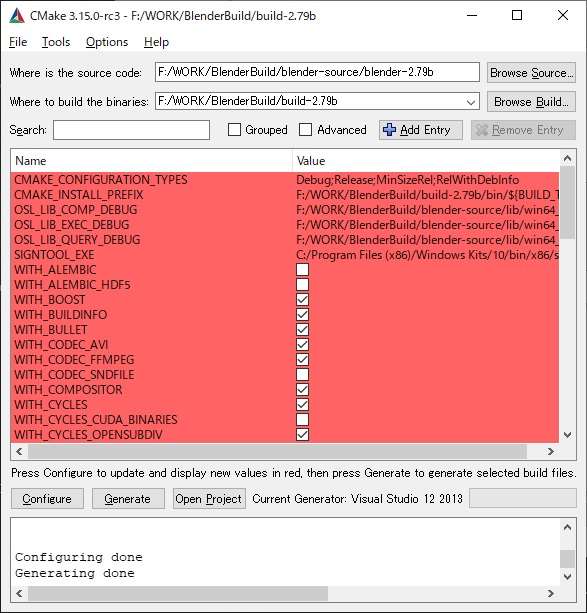The image size is (587, 613).
Task: Click the CMake logo icon in title bar
Action: coord(17,16)
